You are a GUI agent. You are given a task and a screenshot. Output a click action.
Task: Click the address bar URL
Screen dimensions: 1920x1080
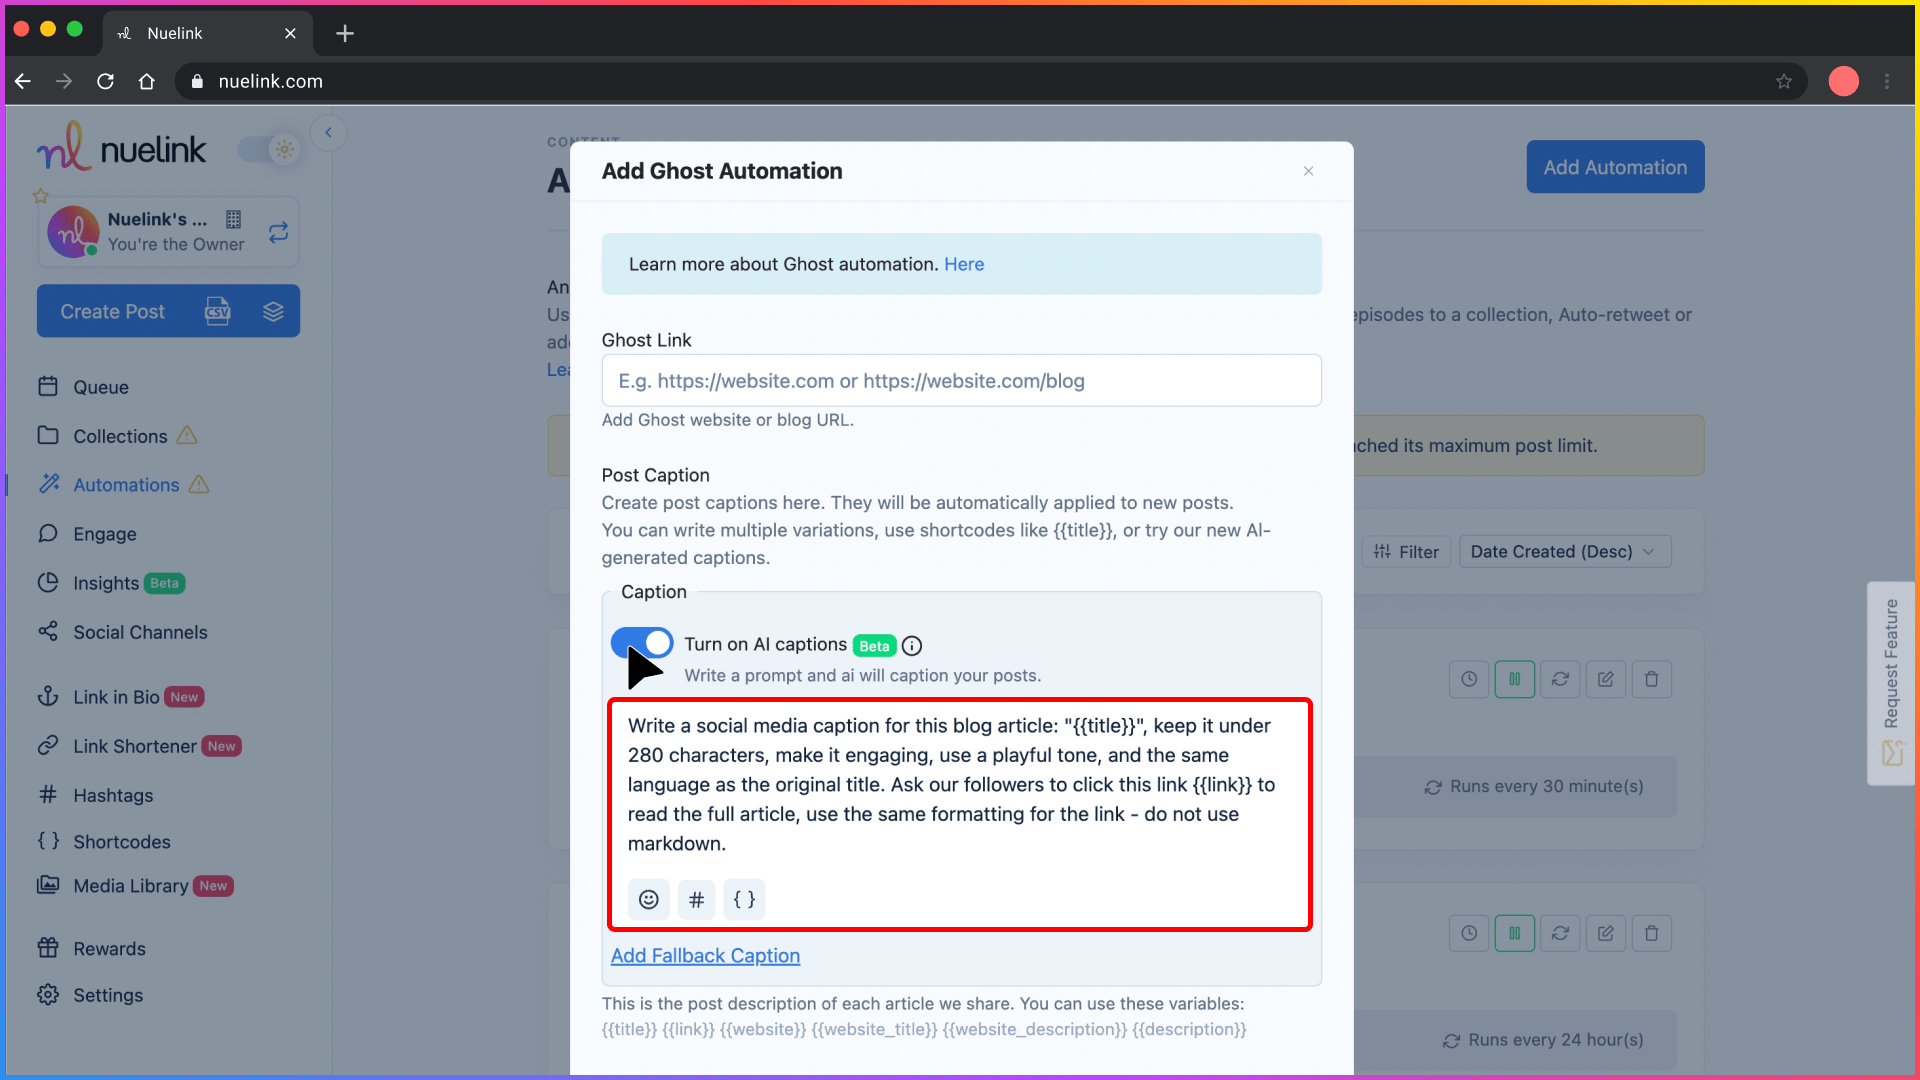(270, 81)
